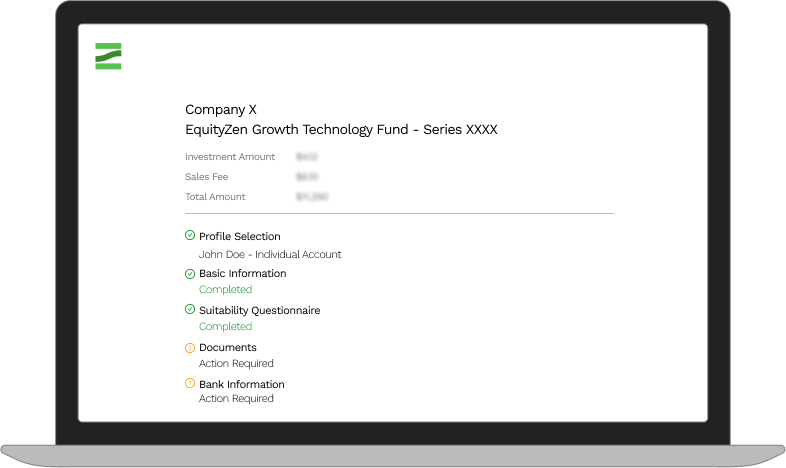Click the blurred Sales Fee value
This screenshot has height=468, width=786.
307,177
